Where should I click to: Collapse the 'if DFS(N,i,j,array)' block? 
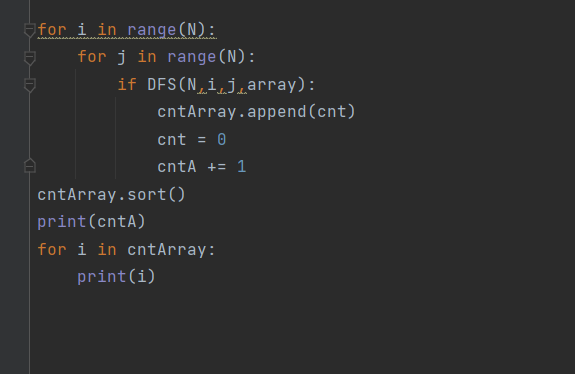30,85
